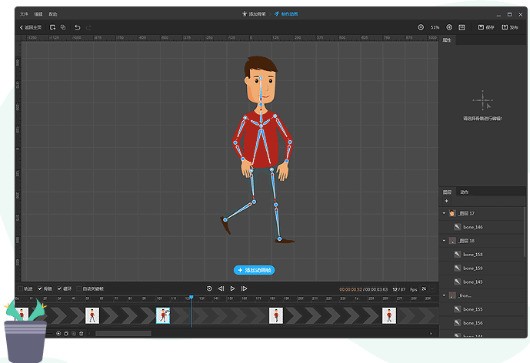Image resolution: width=530 pixels, height=363 pixels.
Task: Step back one frame with previous-frame button
Action: 221,288
